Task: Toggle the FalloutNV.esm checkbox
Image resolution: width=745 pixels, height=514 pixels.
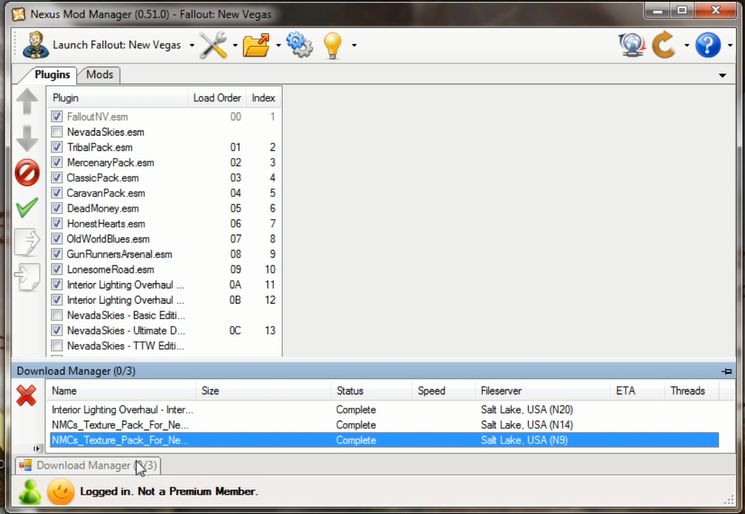Action: point(57,116)
